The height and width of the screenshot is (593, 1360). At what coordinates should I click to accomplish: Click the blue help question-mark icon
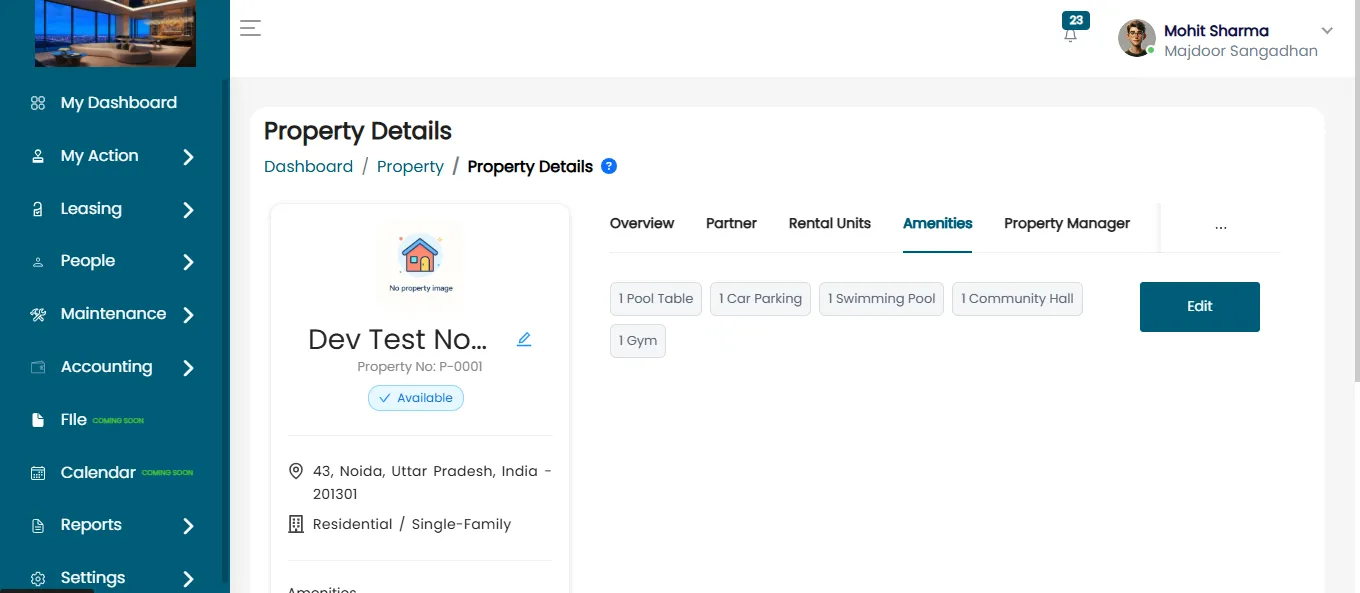(609, 166)
